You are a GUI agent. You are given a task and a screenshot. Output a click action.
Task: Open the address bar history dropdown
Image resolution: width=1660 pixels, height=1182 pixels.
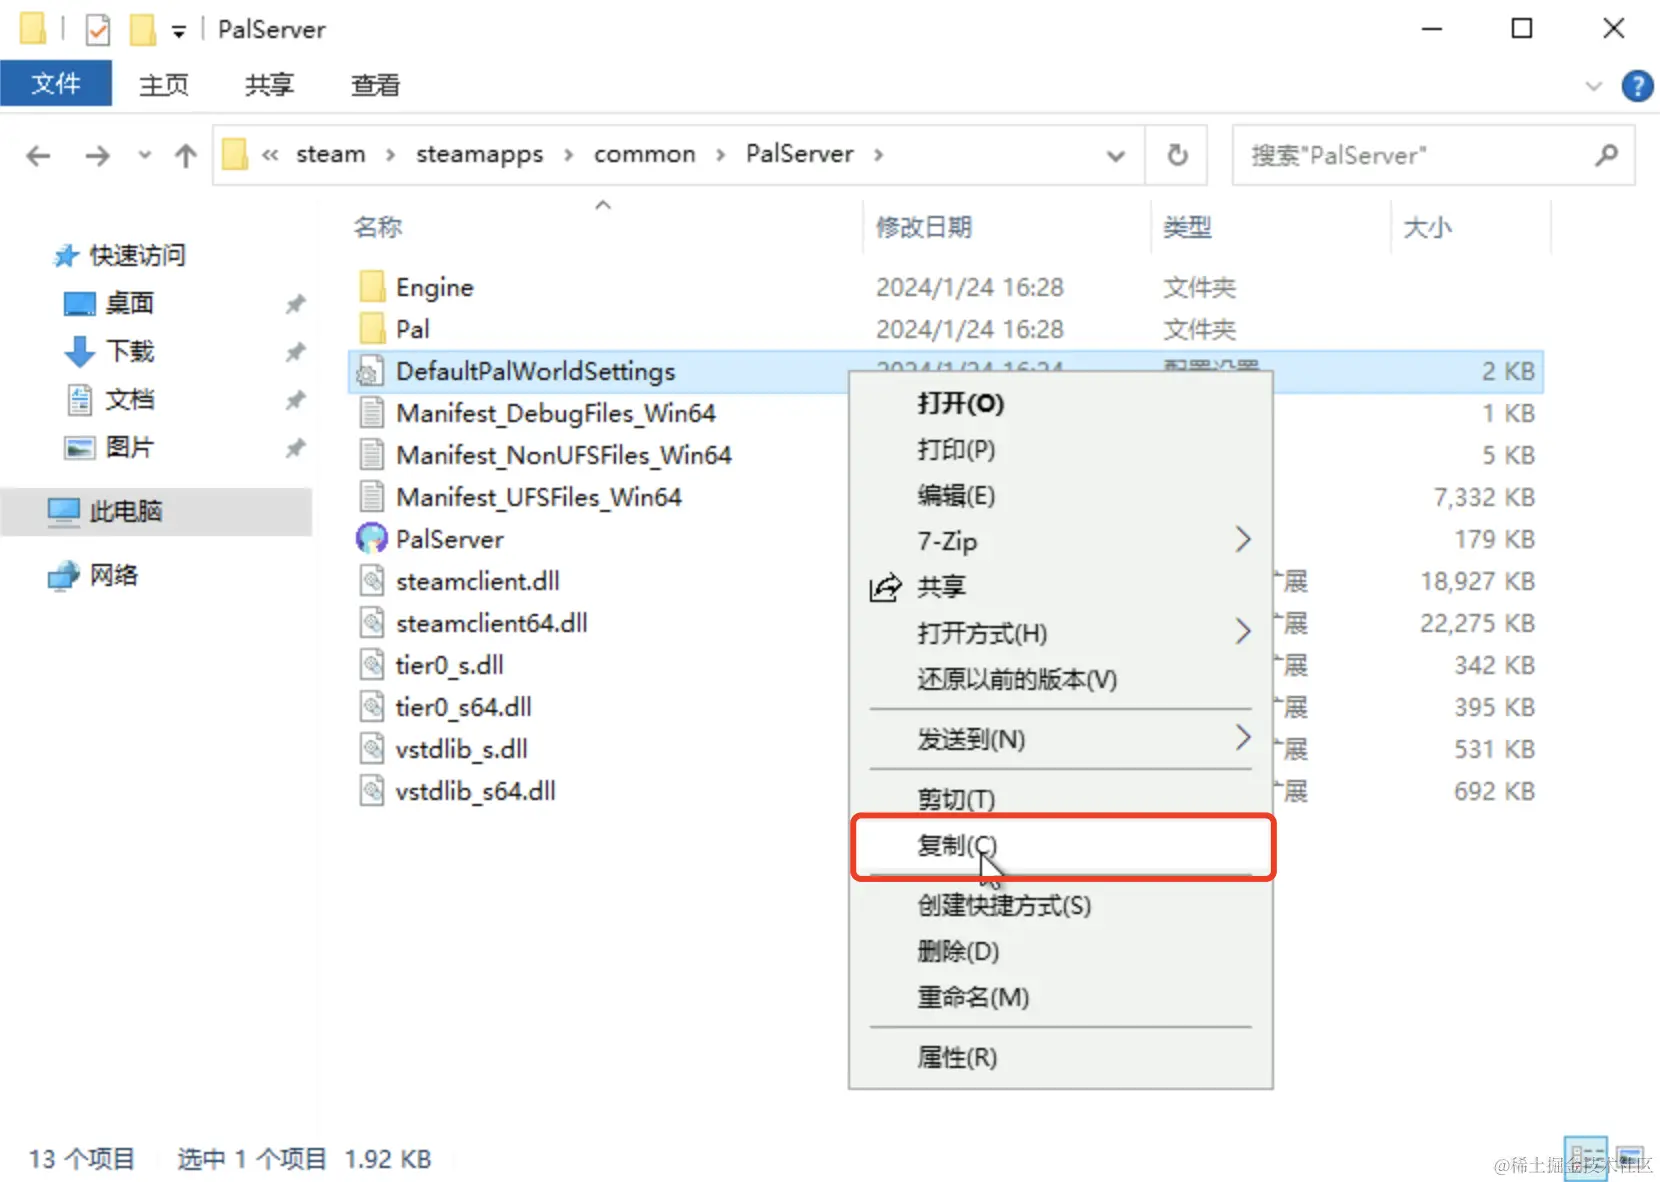click(x=1115, y=155)
